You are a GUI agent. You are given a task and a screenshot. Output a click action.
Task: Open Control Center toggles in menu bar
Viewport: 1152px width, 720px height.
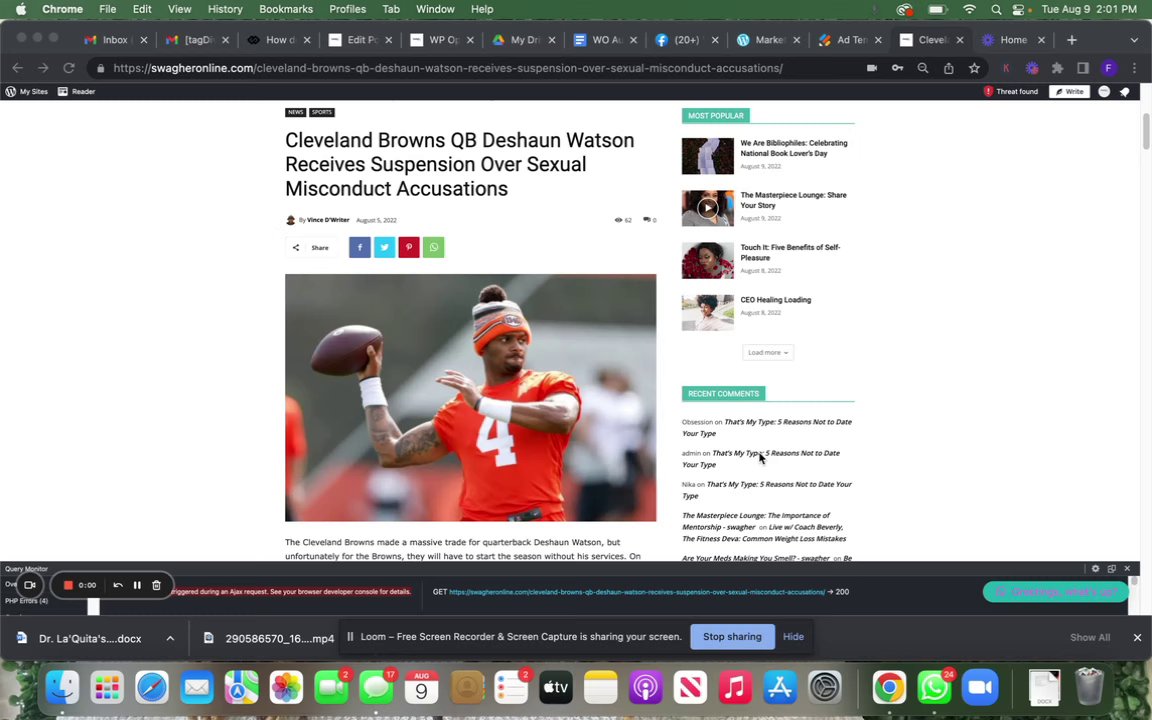(x=1018, y=9)
